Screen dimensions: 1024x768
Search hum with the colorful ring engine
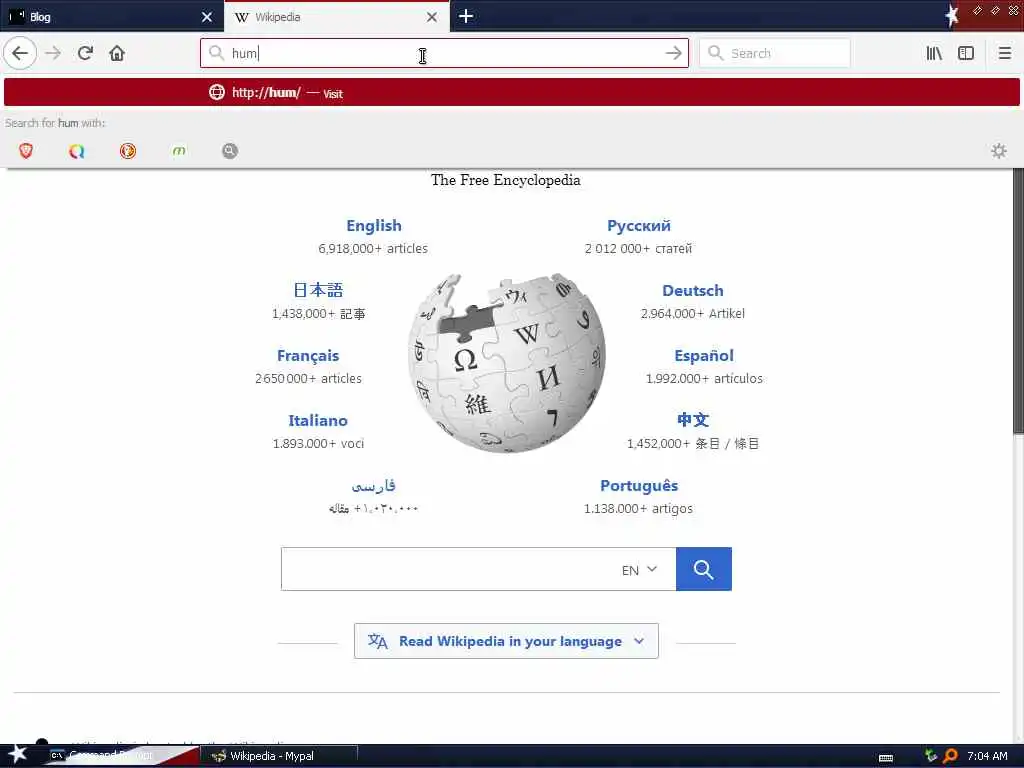(x=77, y=151)
